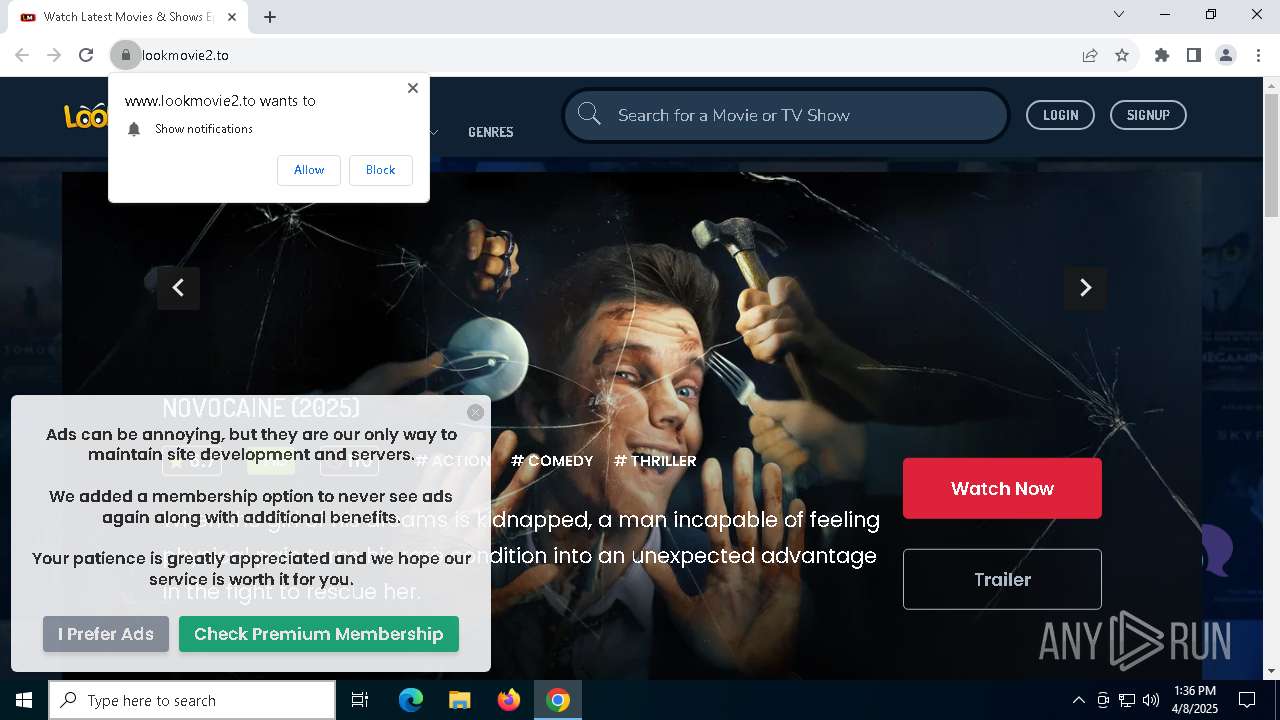Open the Windows Start menu
The height and width of the screenshot is (720, 1280).
pos(24,700)
